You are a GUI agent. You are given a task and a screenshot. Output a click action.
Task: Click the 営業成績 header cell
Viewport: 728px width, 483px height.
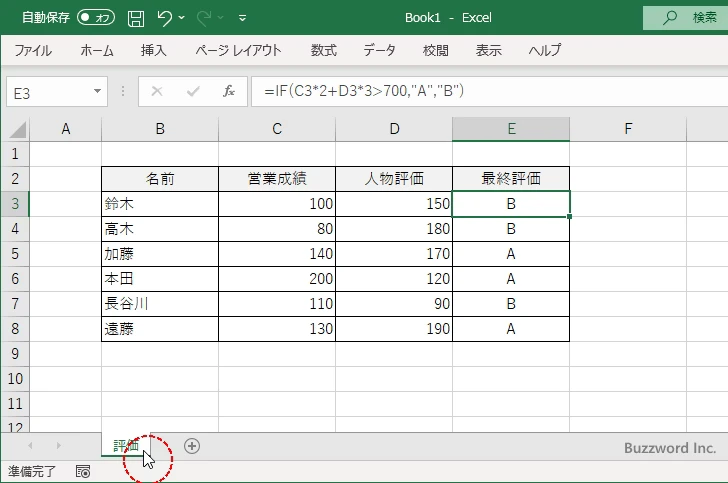(277, 179)
